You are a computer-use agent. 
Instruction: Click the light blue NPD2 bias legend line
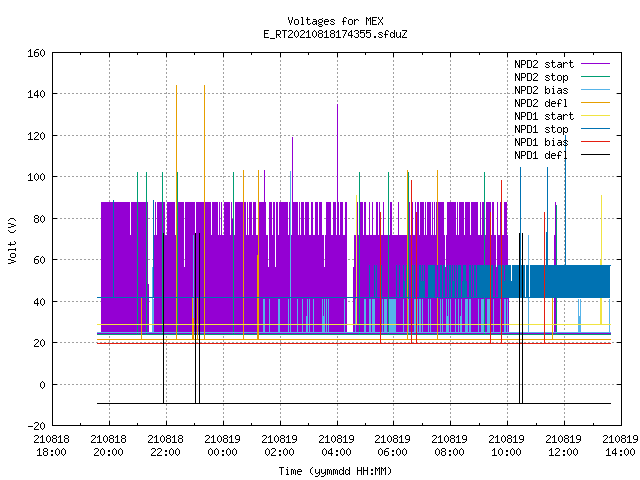point(596,89)
